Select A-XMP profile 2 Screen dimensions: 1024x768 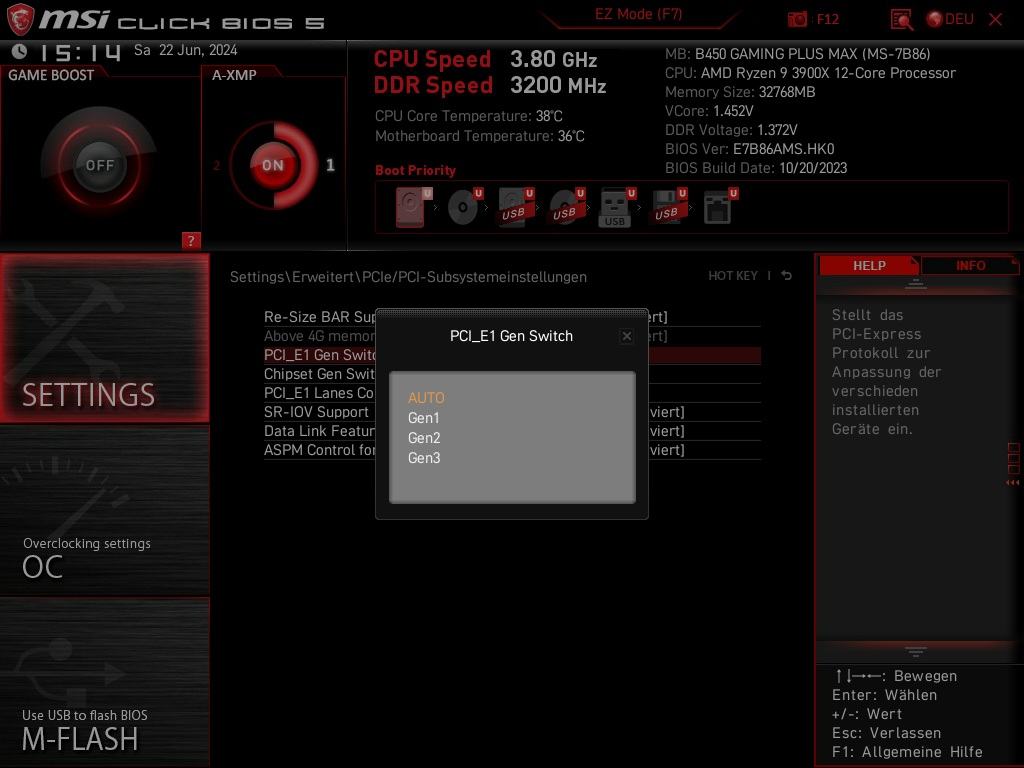(x=217, y=165)
